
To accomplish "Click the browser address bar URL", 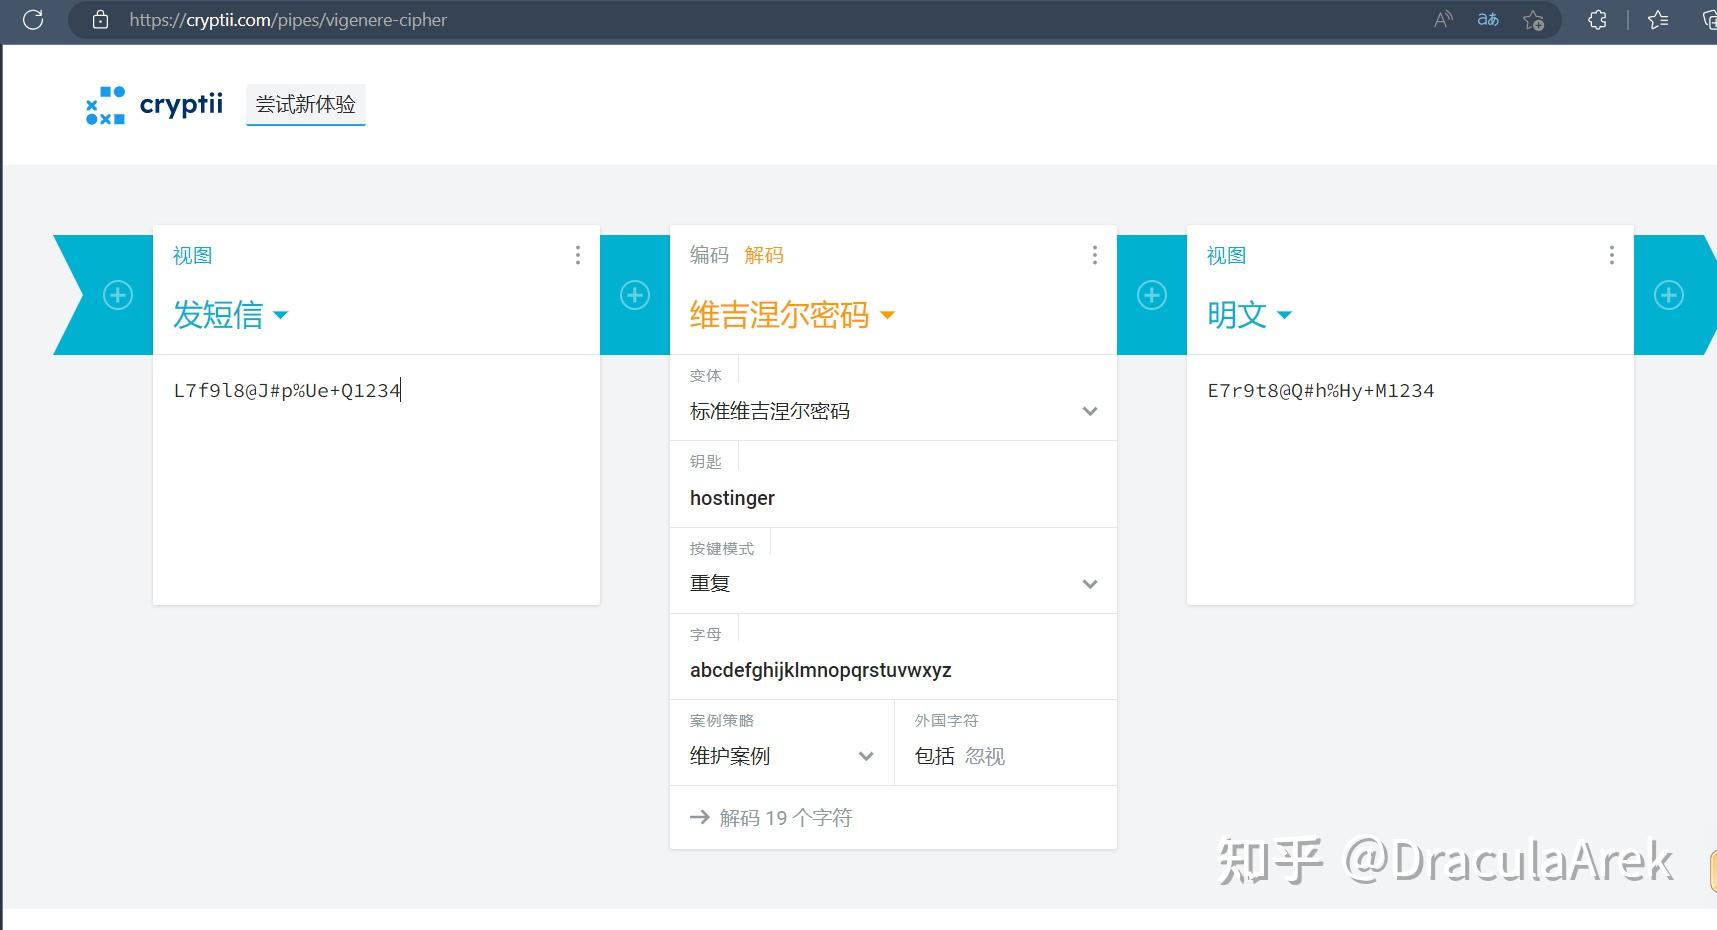I will pyautogui.click(x=288, y=20).
